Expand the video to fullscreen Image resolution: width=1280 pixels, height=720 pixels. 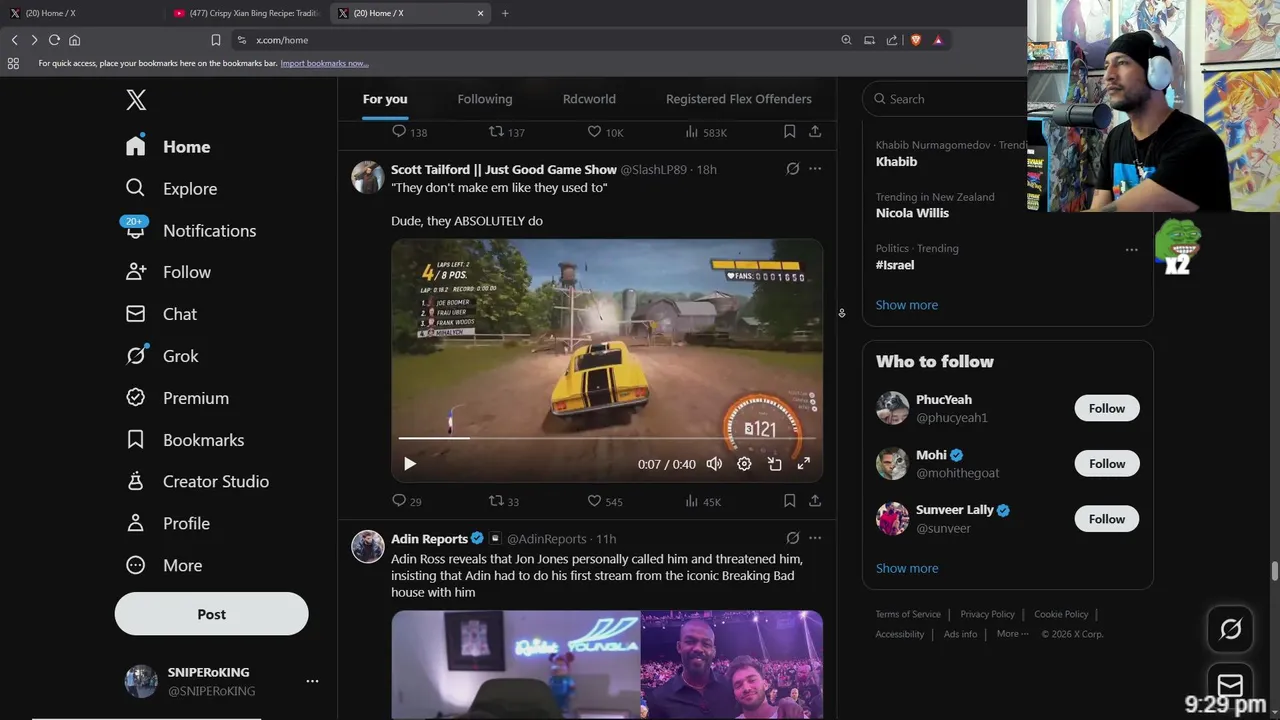[x=803, y=464]
